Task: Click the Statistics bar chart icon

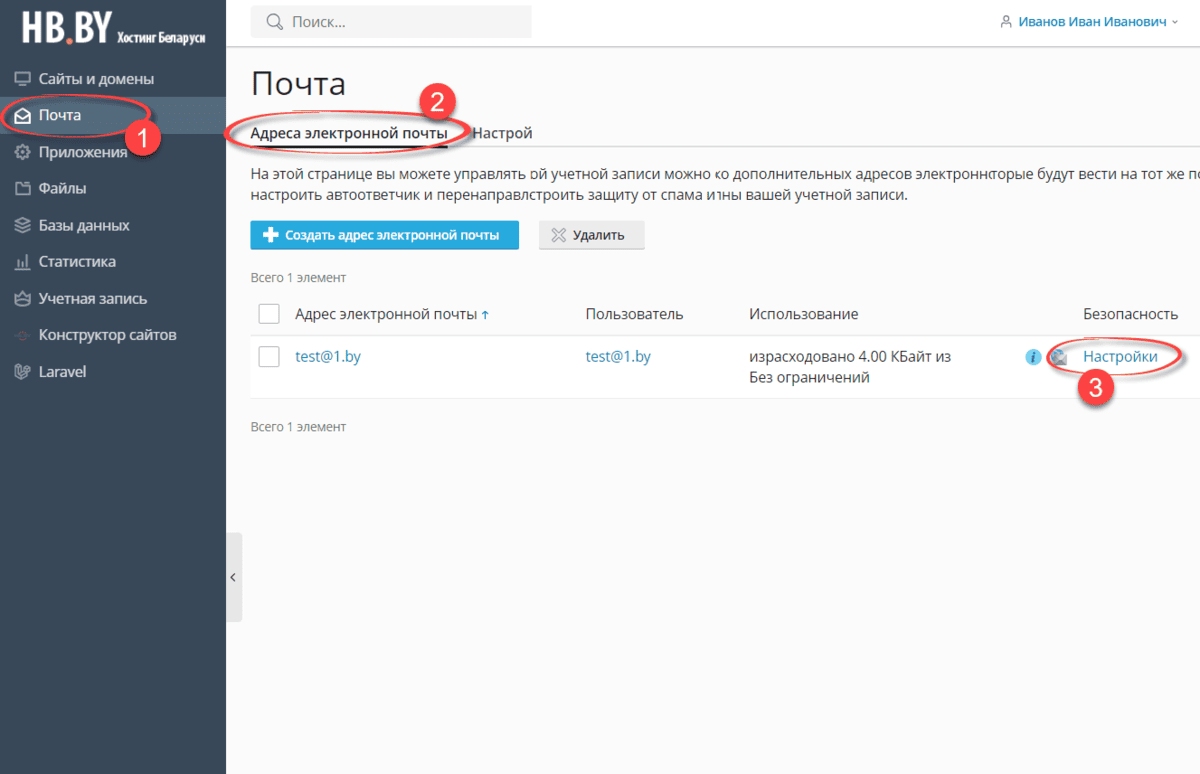Action: (22, 262)
